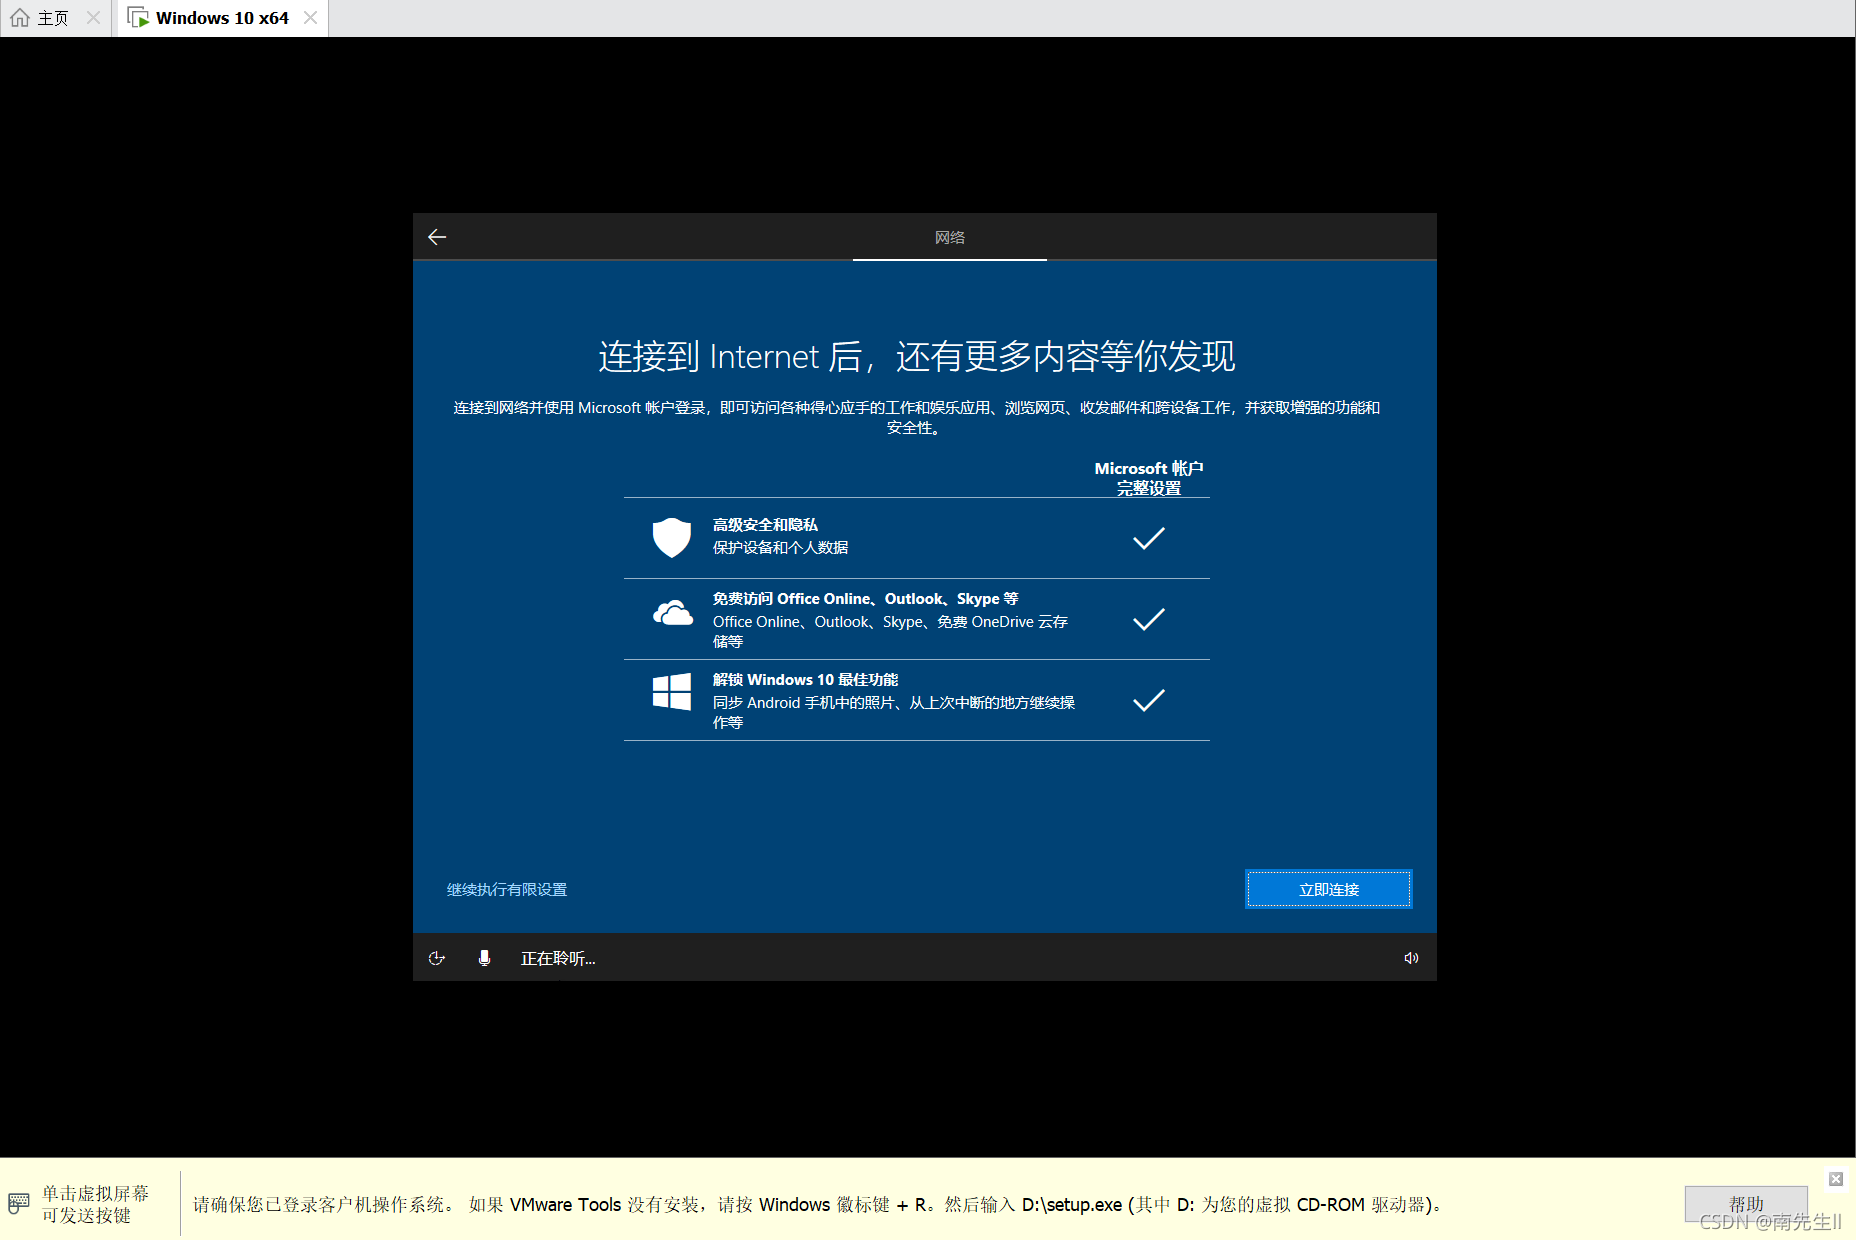Screen dimensions: 1856x1240
Task: Click the checkmark for 解锁 Windows 10 最佳功能
Action: tap(1148, 700)
